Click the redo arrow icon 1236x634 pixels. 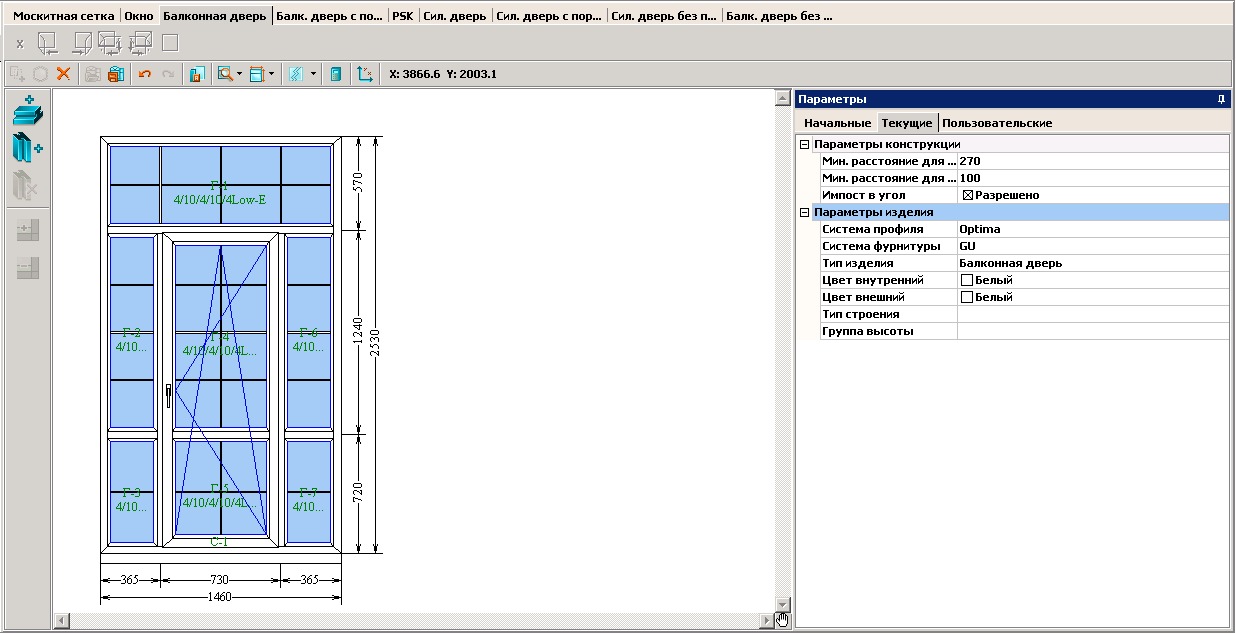point(168,74)
